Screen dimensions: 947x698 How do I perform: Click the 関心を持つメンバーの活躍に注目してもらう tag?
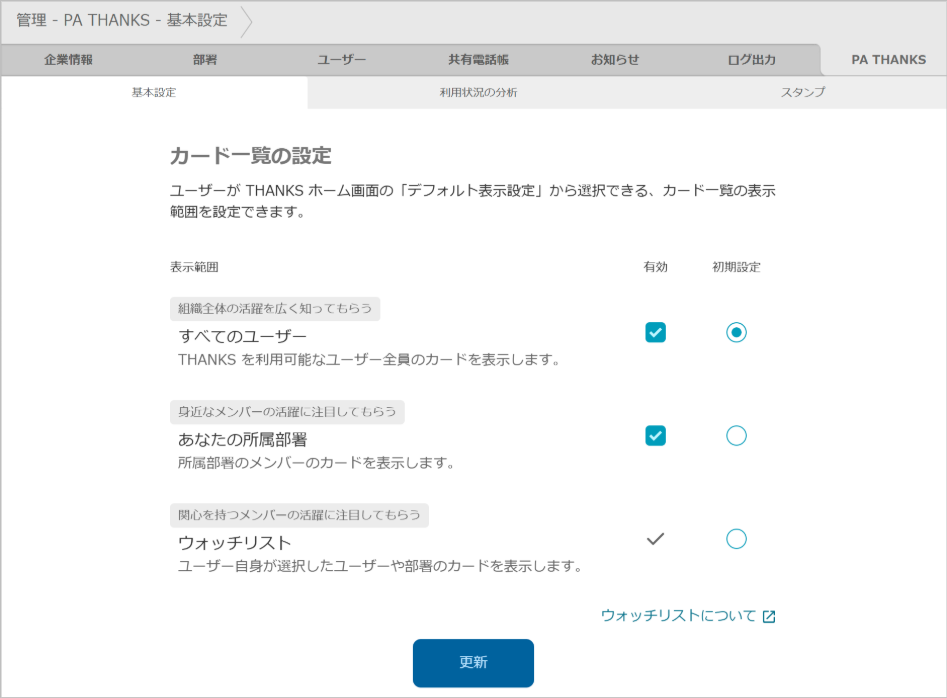[x=299, y=515]
